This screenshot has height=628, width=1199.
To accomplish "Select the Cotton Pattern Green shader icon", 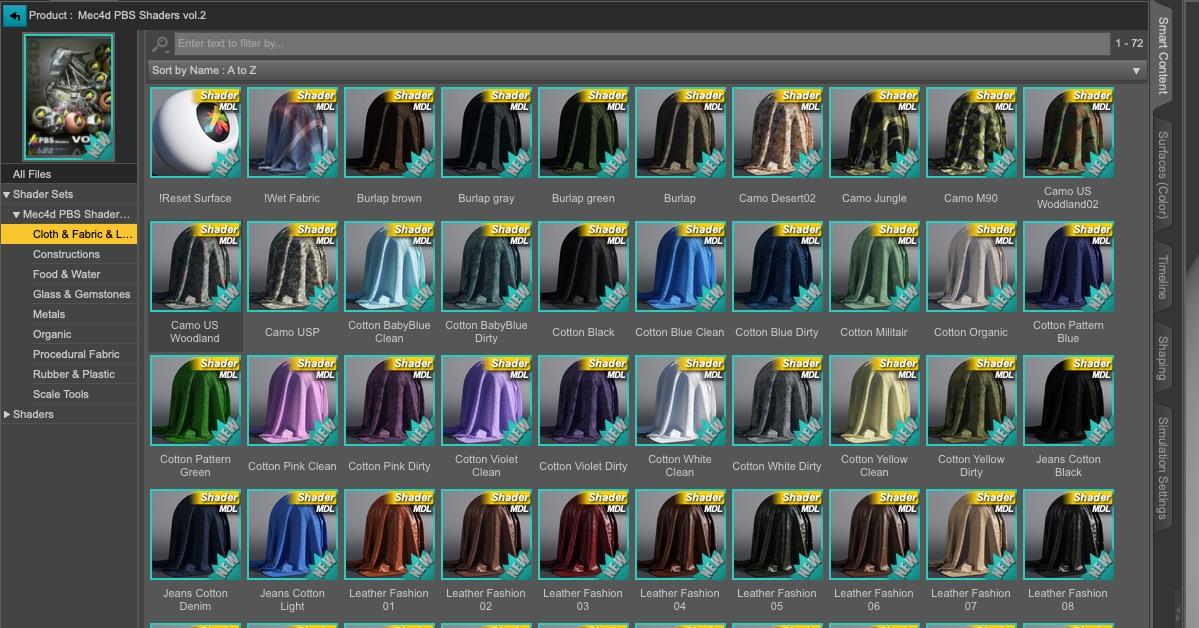I will click(195, 400).
